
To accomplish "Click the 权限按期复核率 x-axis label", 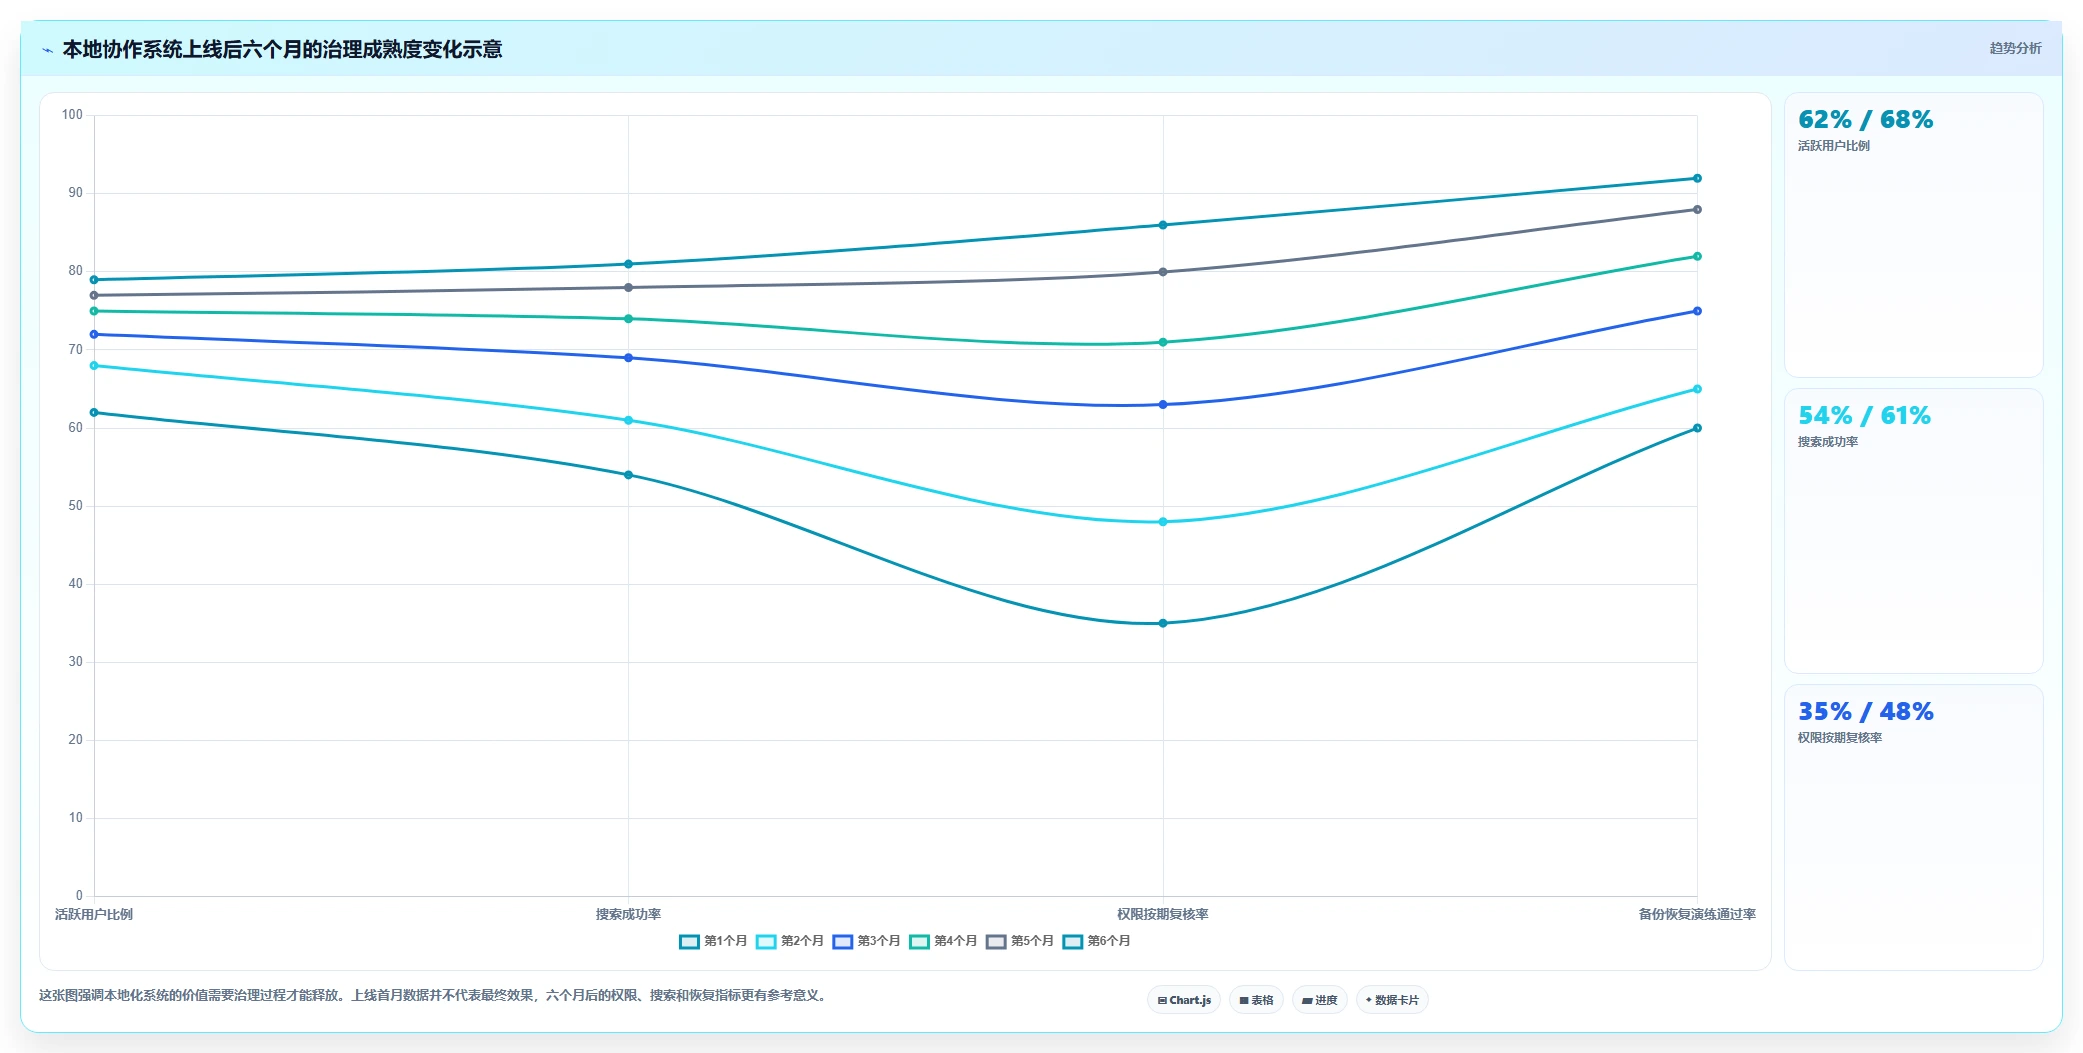I will click(1162, 914).
